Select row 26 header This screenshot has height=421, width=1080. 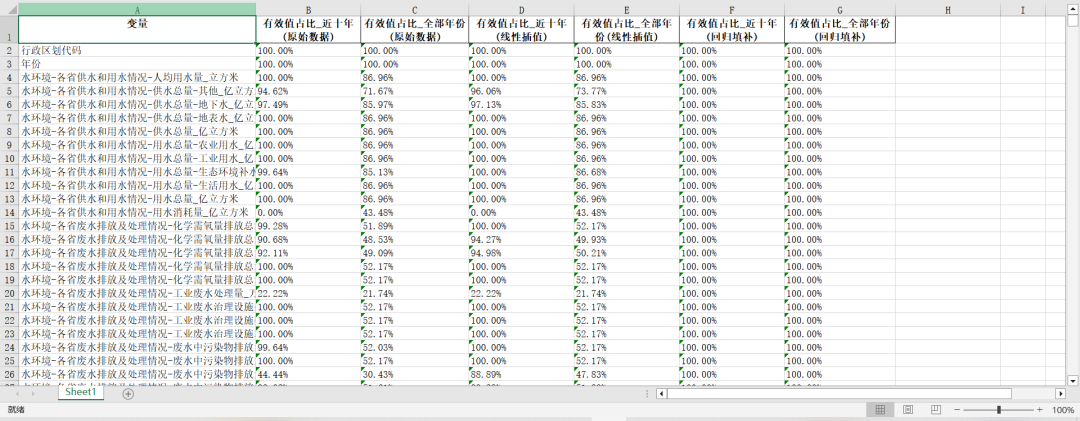(9, 373)
